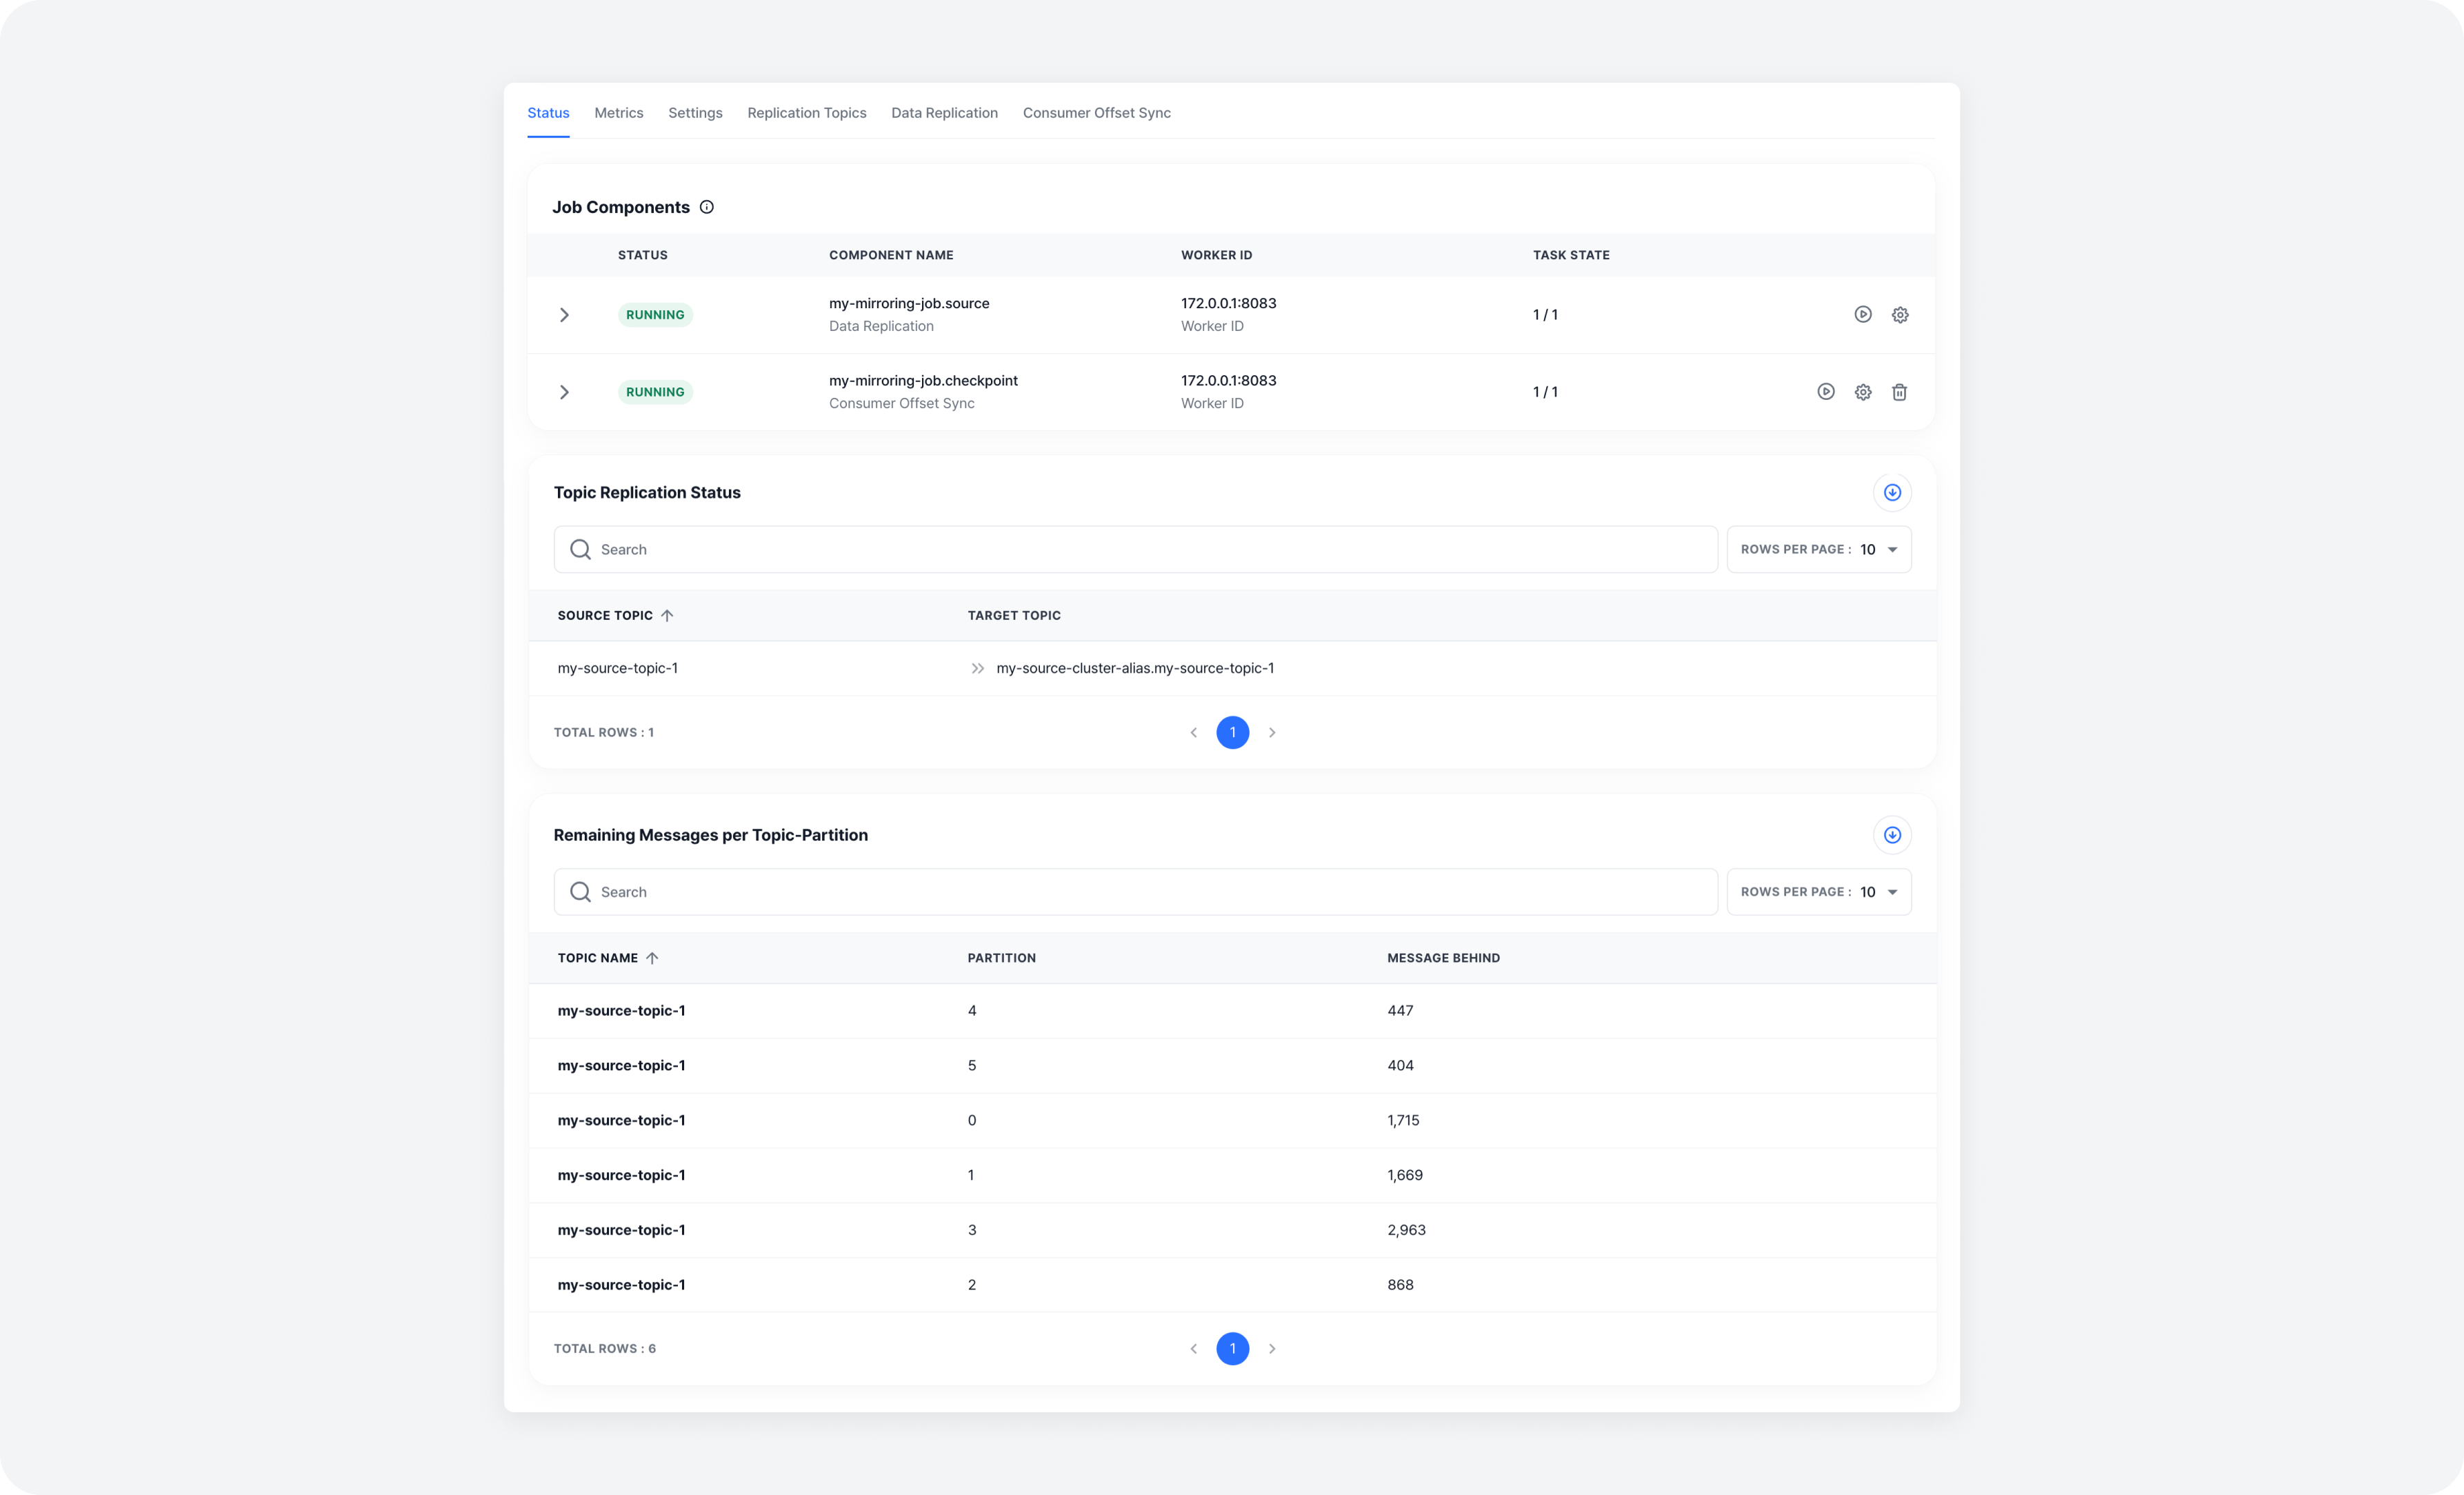Click my-source-topic-1 in Topic Replication Status
The height and width of the screenshot is (1495, 2464).
(617, 668)
